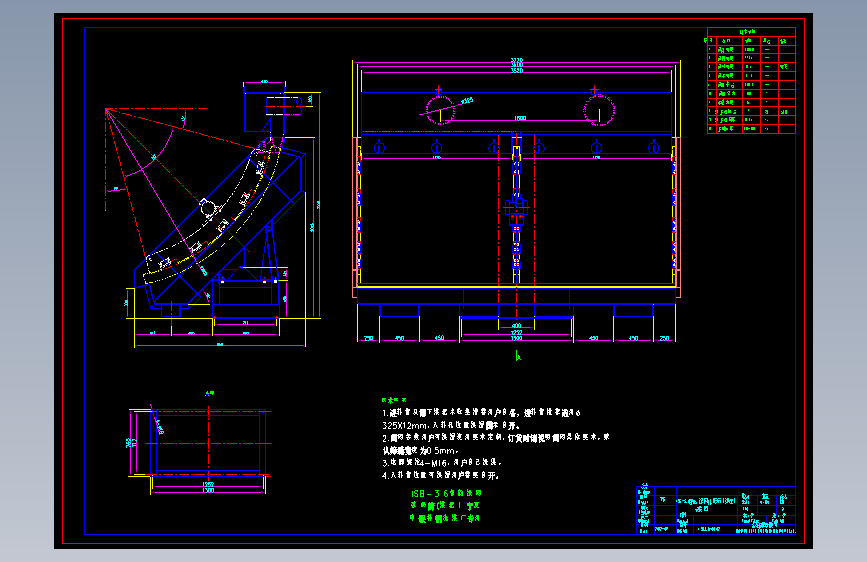Select note line starting with 2.
Image resolution: width=867 pixels, height=562 pixels.
496,438
